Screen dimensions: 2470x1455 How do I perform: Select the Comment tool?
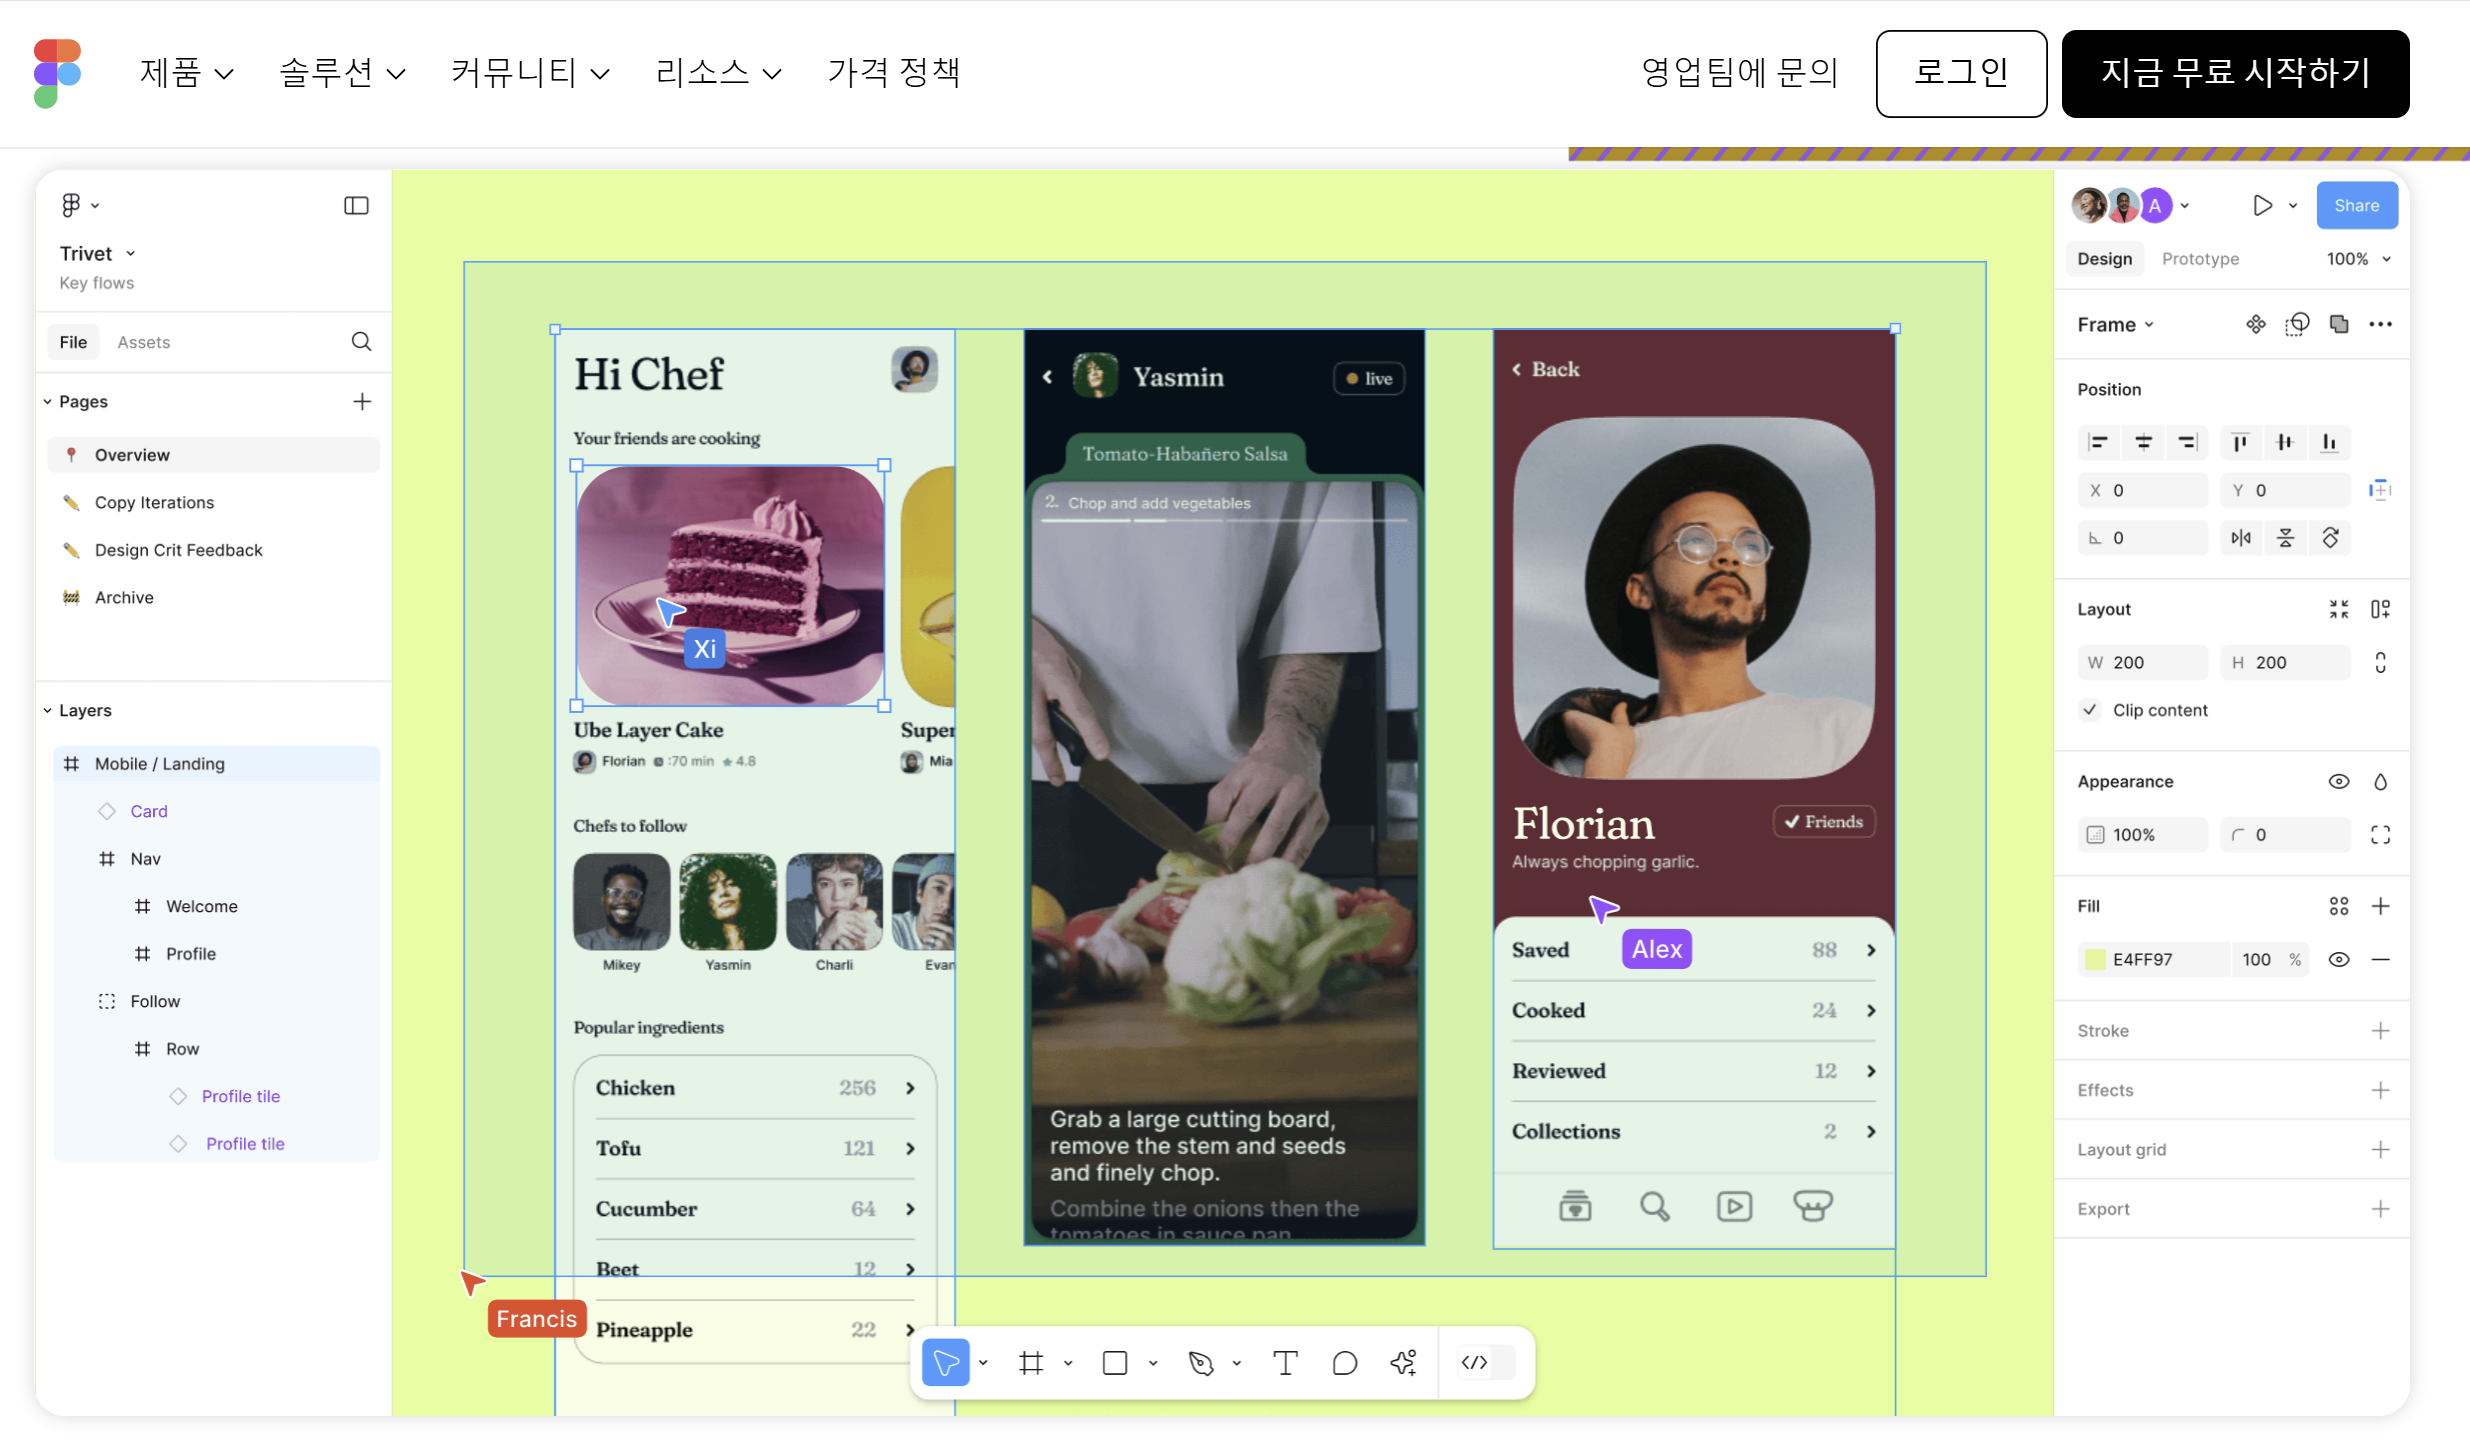[x=1345, y=1362]
